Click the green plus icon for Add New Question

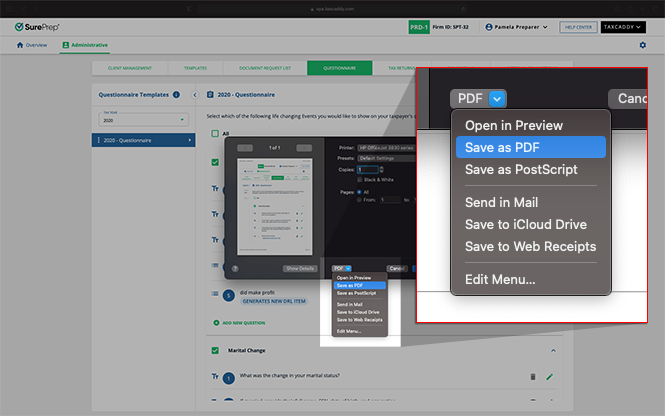pos(216,323)
